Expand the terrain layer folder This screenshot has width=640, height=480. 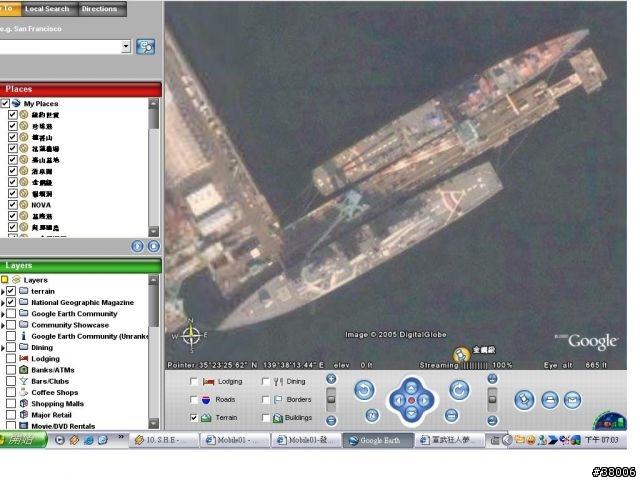click(3, 291)
